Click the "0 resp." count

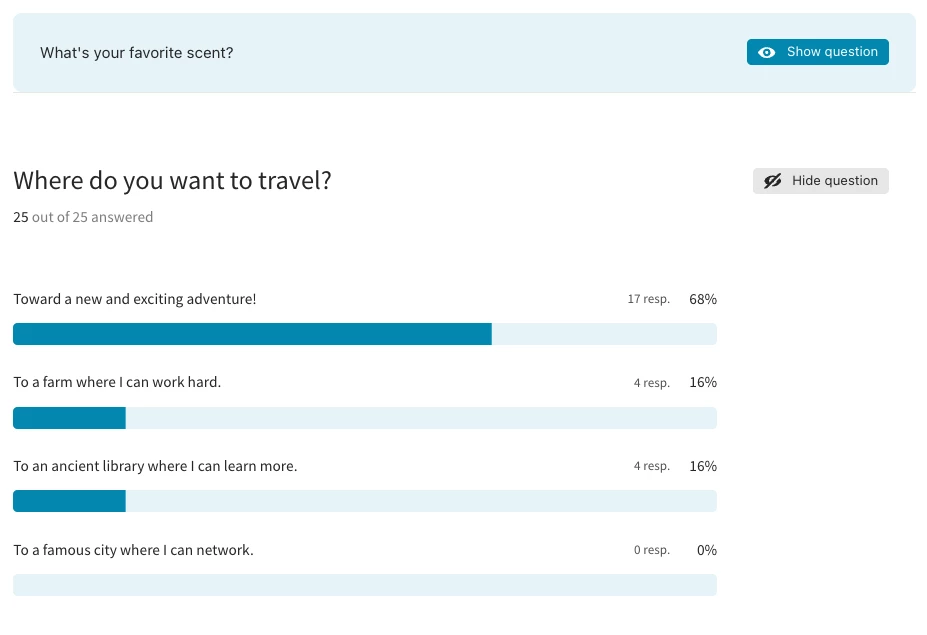pos(651,551)
